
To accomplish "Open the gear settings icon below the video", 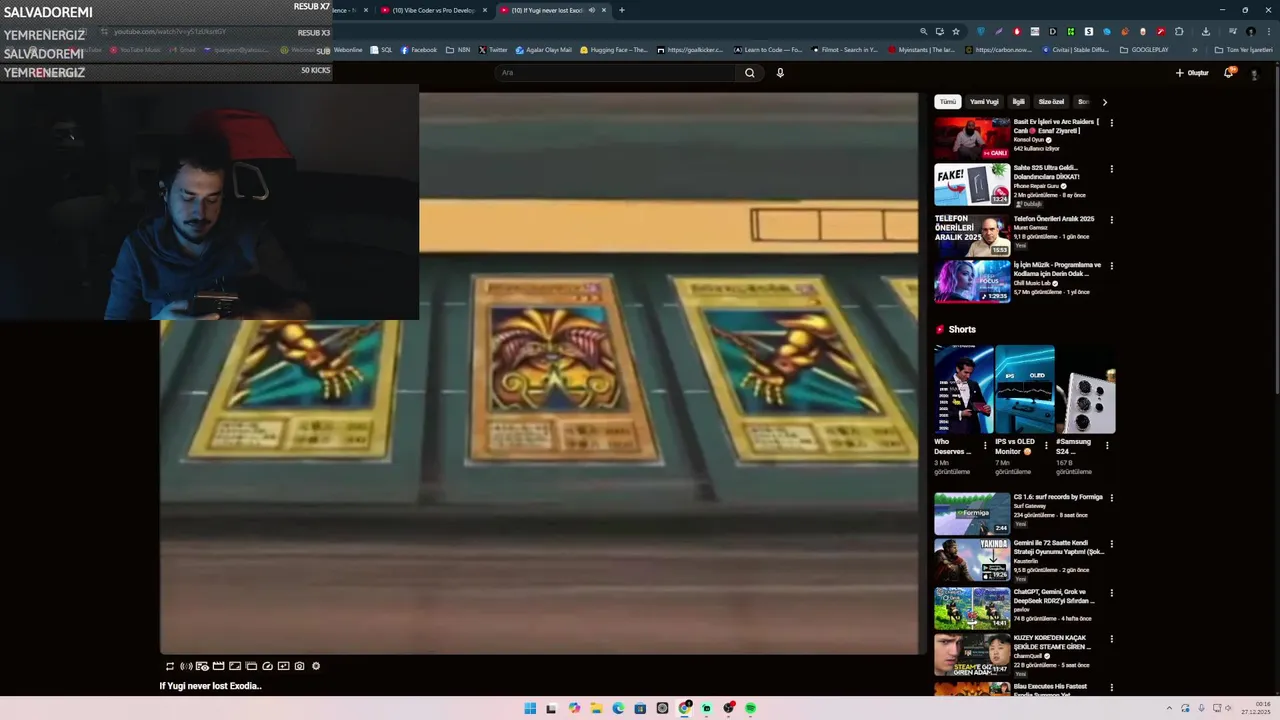I will tap(316, 666).
